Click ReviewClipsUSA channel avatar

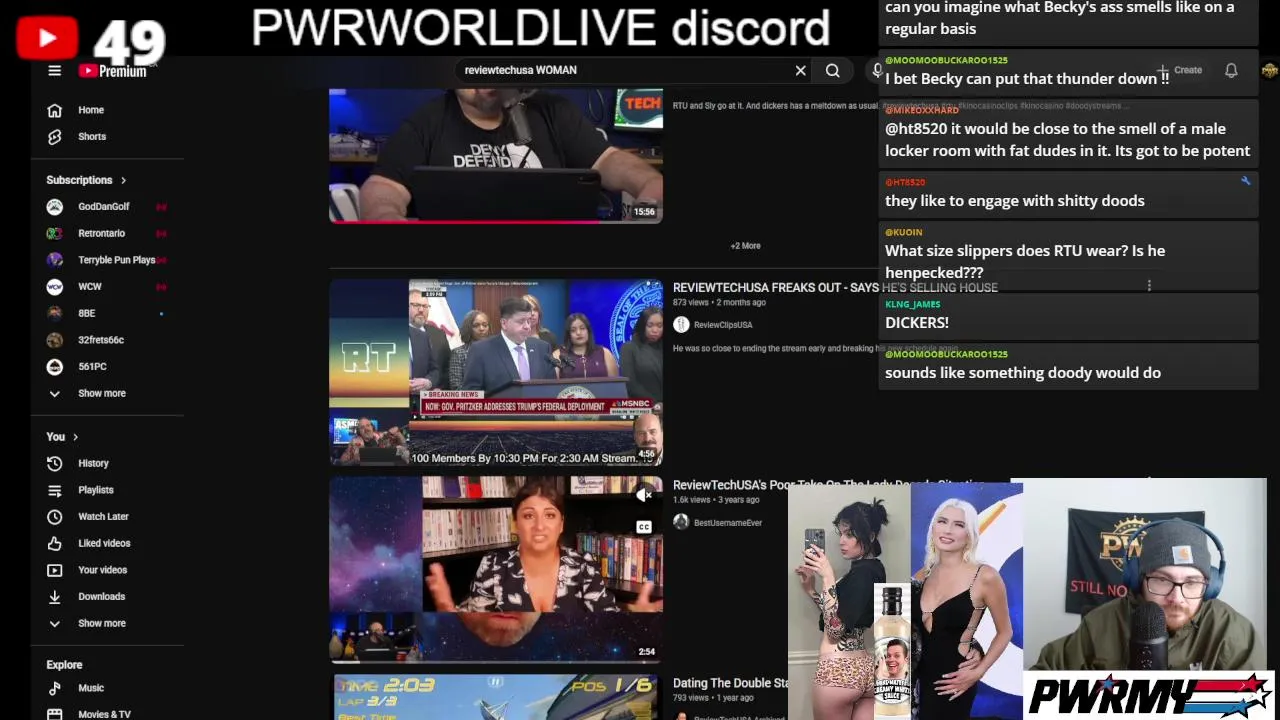pos(681,324)
